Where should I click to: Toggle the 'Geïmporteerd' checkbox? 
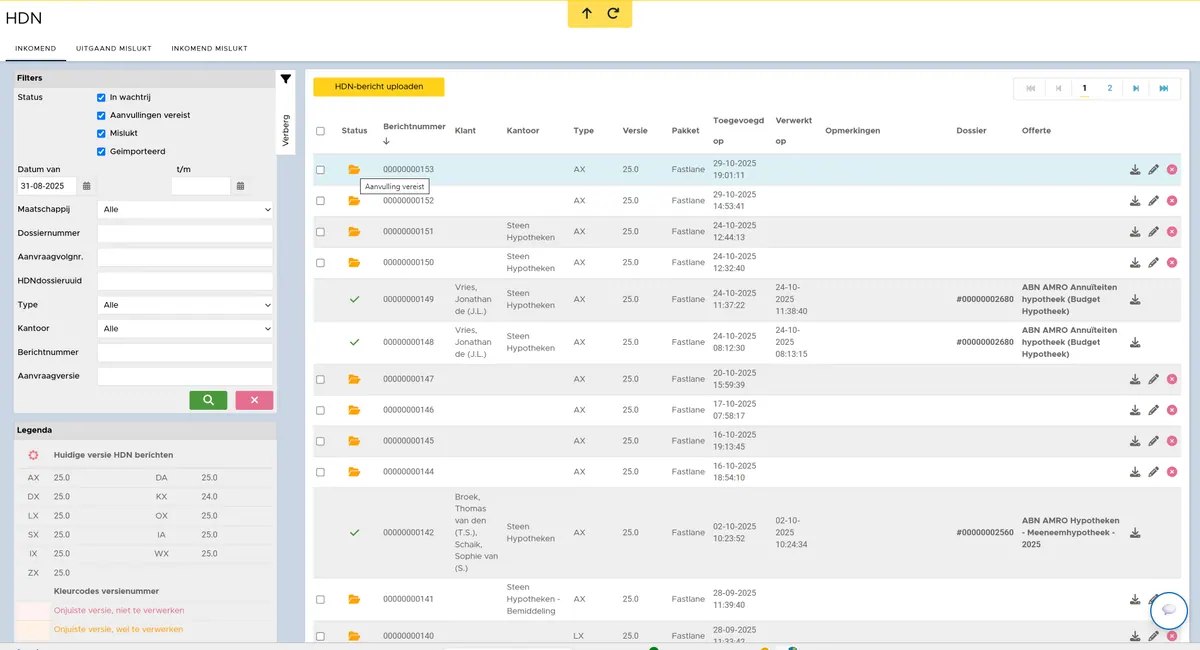101,152
